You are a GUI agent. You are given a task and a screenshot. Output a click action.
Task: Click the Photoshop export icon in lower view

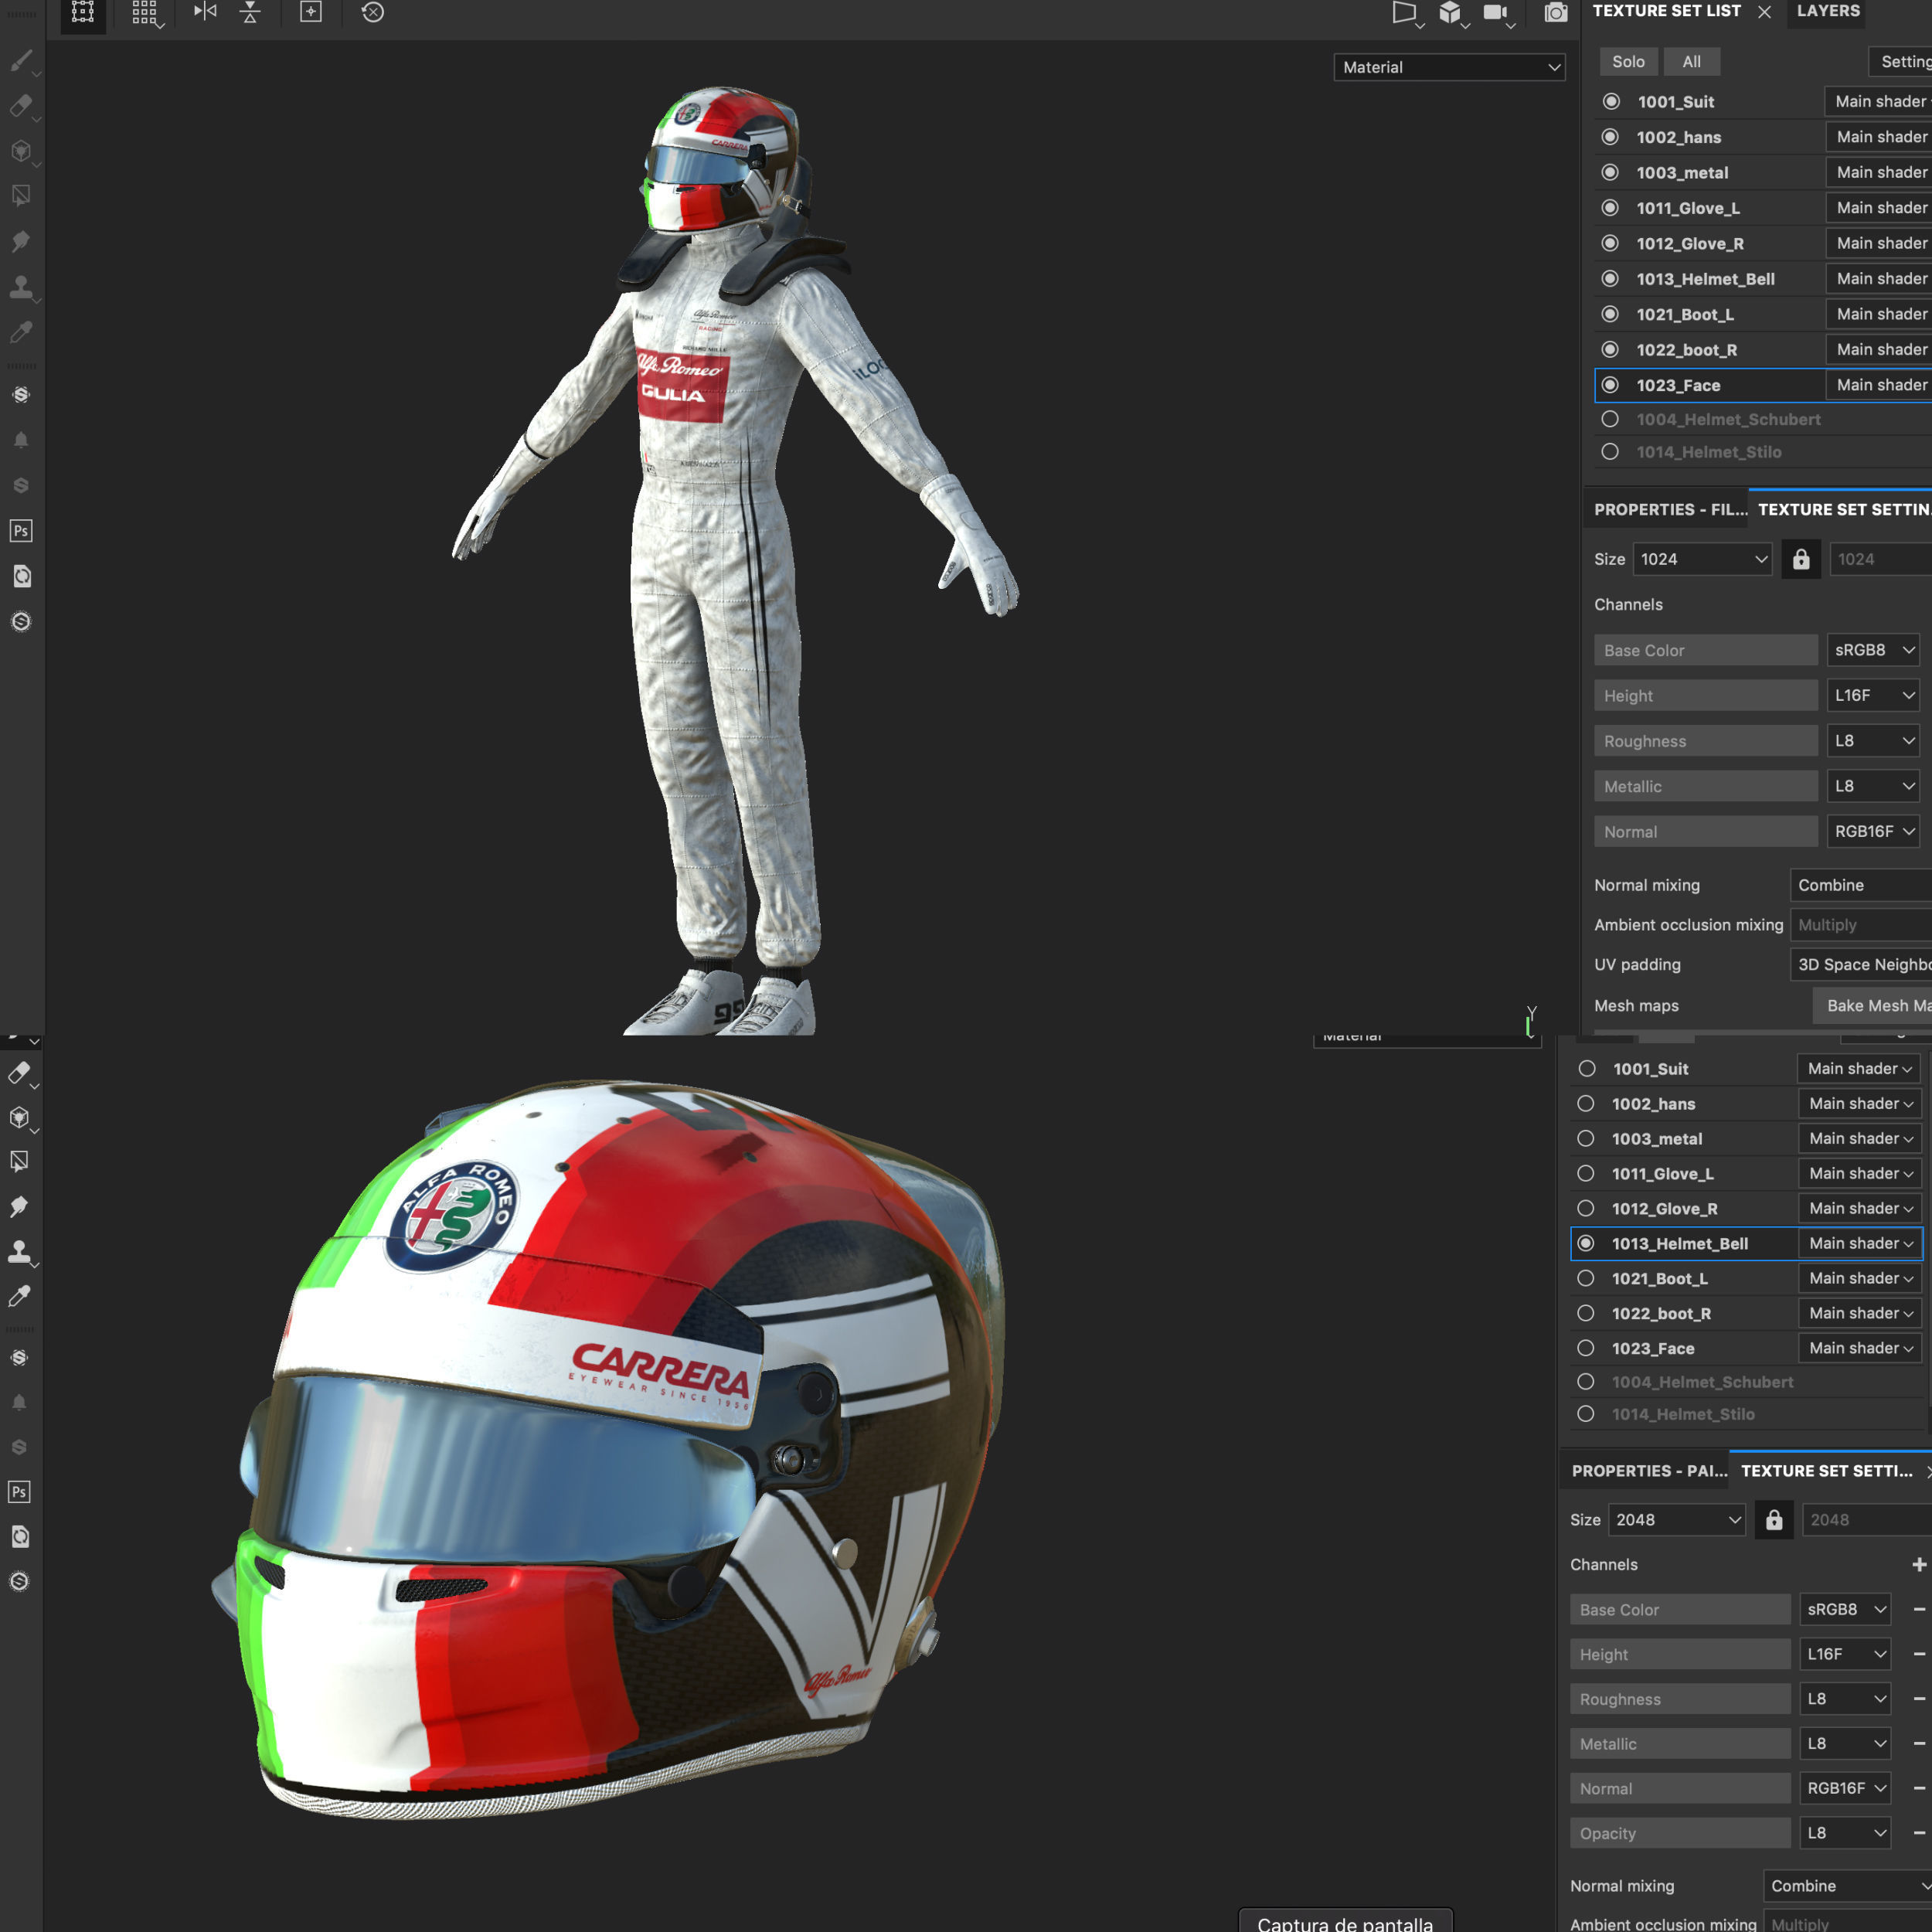[19, 1492]
